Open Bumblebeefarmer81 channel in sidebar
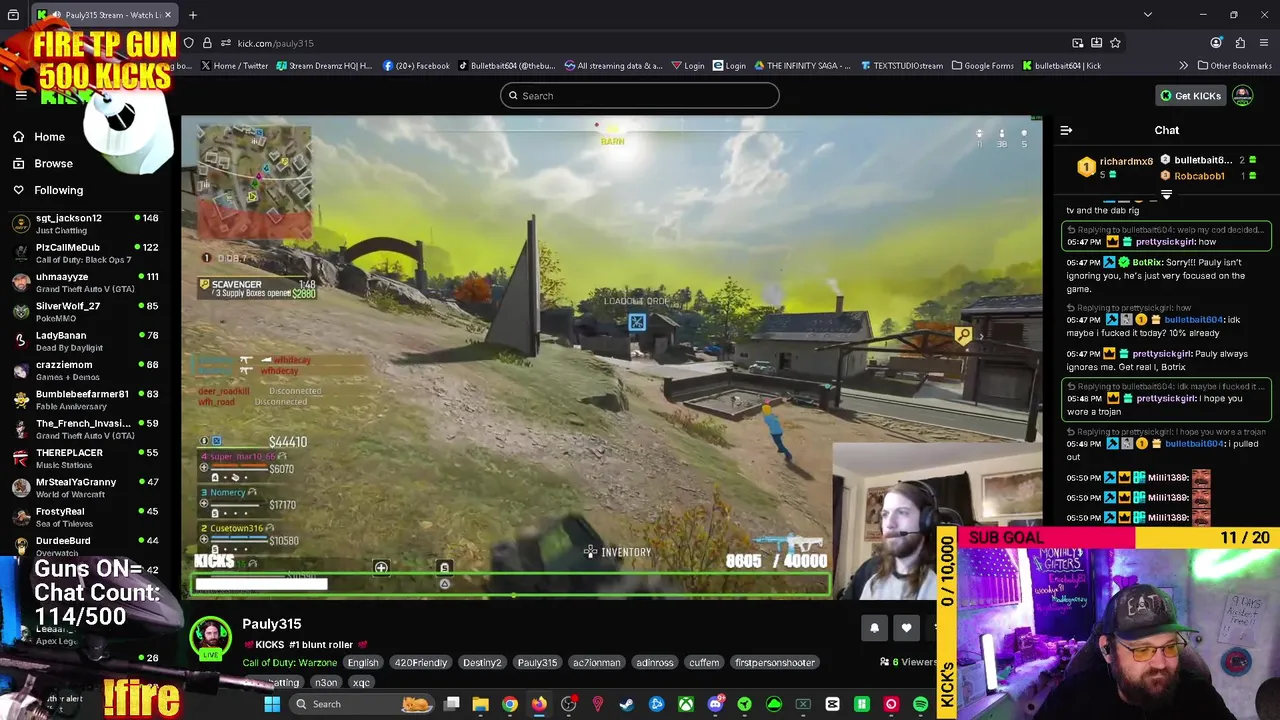This screenshot has height=720, width=1280. (x=85, y=400)
